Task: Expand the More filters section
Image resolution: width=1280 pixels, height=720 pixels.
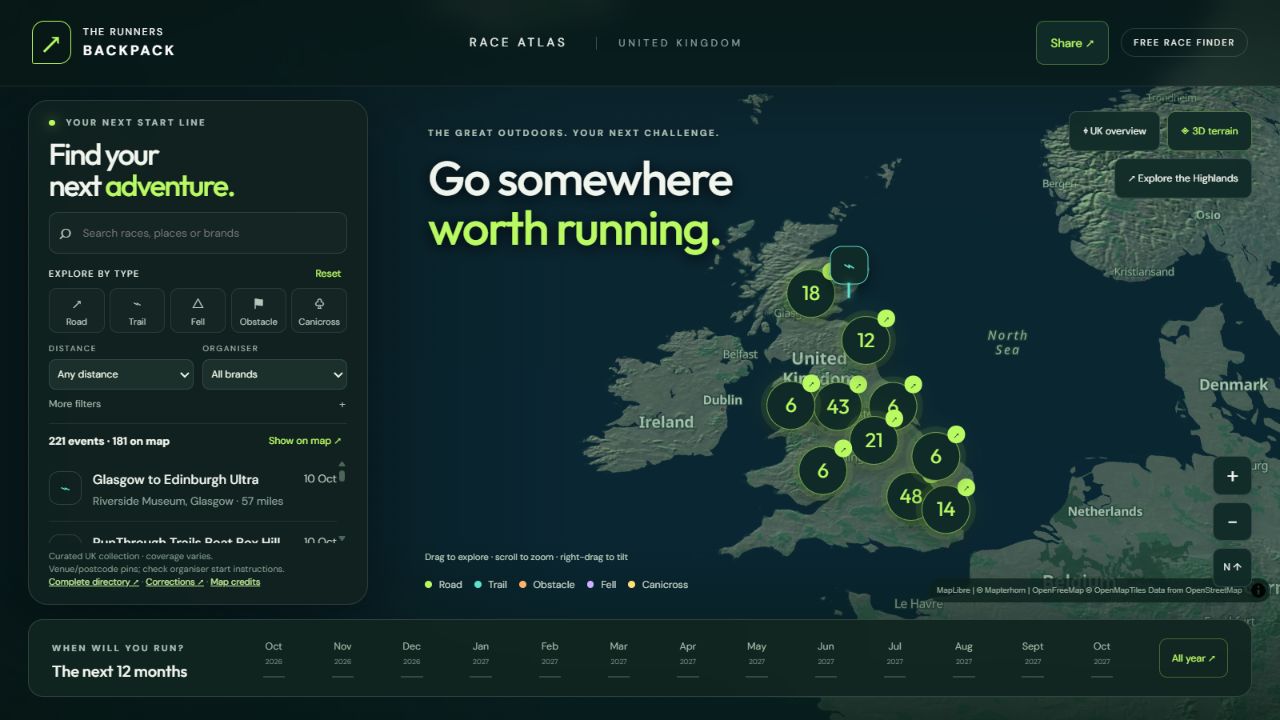Action: click(198, 404)
